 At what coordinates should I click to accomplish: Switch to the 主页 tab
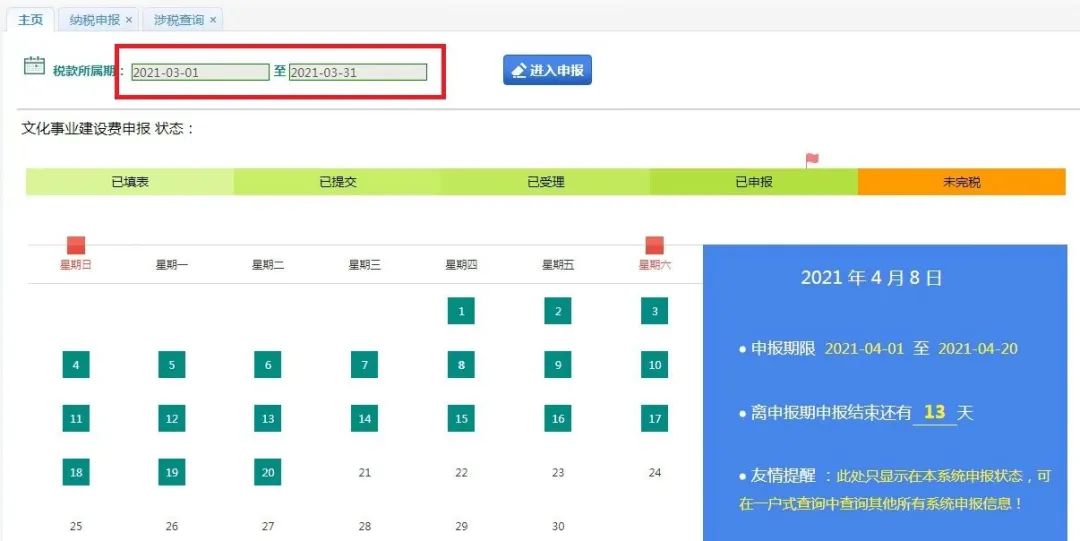coord(30,19)
